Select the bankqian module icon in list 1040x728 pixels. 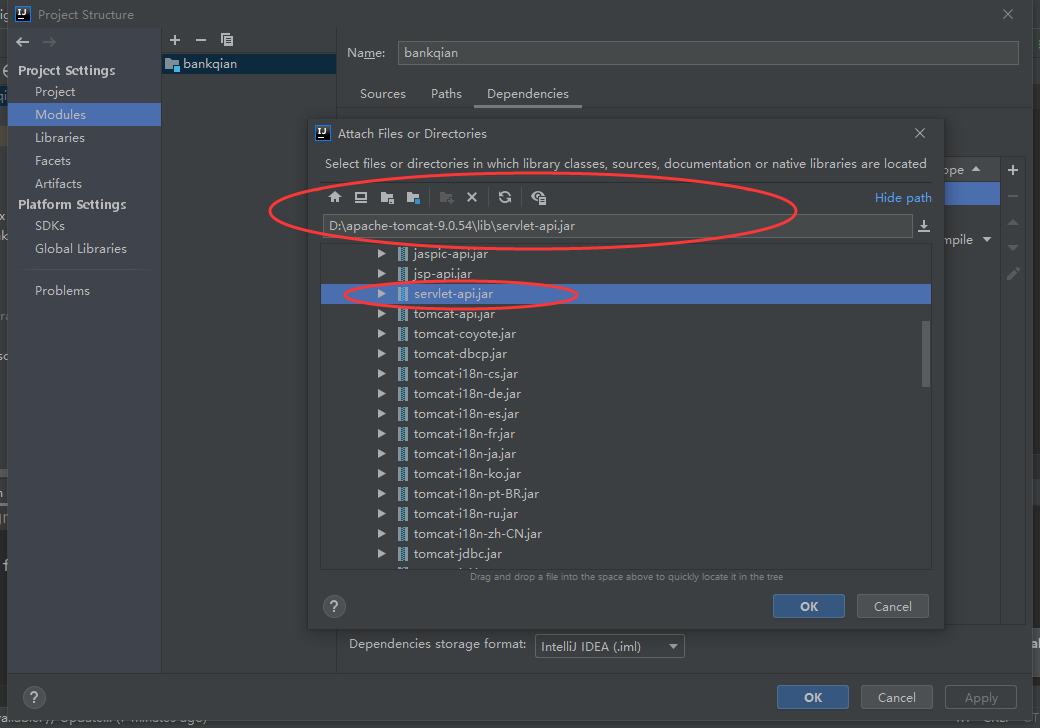pyautogui.click(x=172, y=64)
